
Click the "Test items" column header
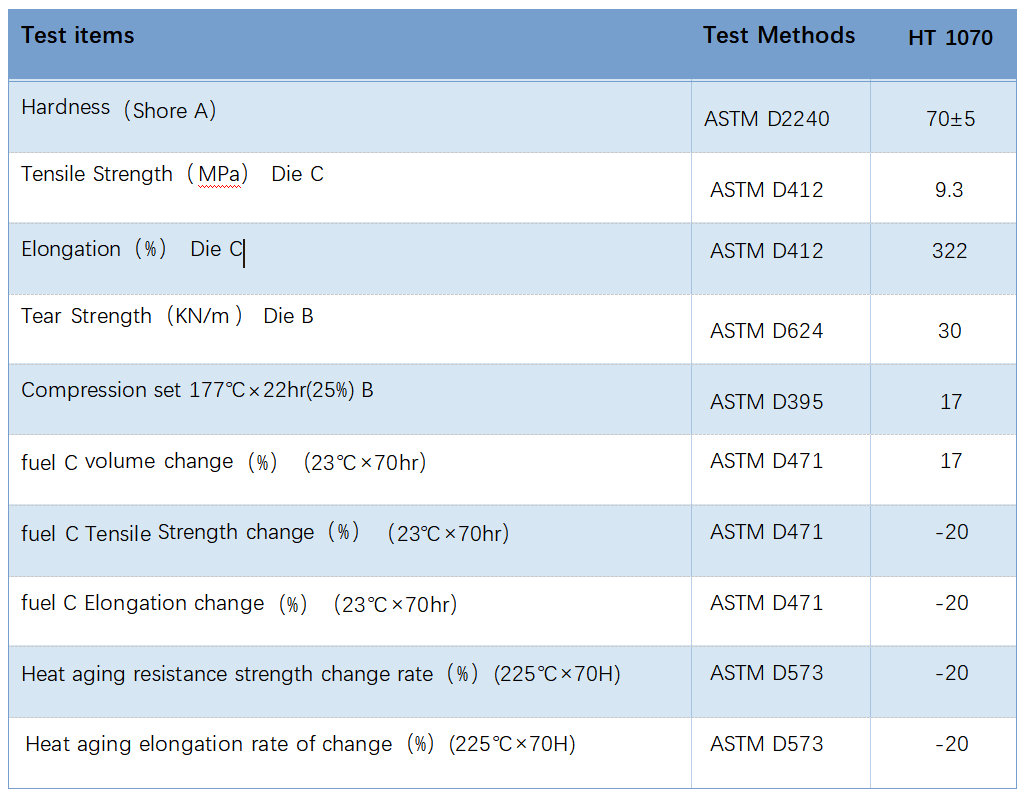[78, 36]
